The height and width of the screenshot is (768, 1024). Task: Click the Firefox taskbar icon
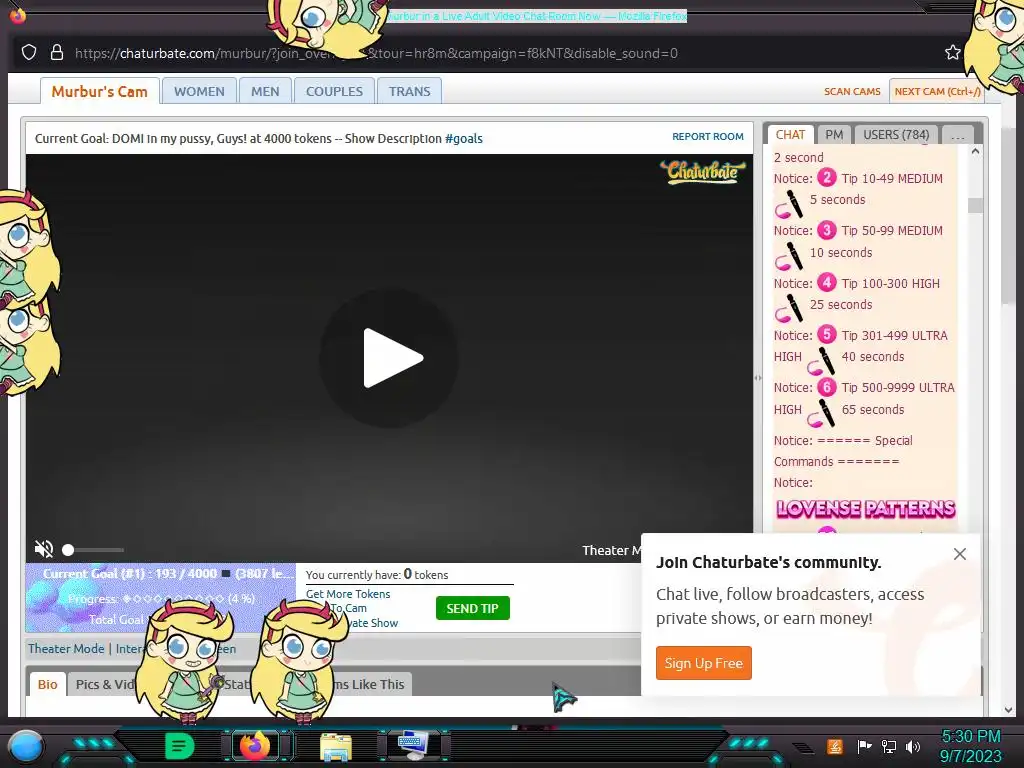(255, 746)
